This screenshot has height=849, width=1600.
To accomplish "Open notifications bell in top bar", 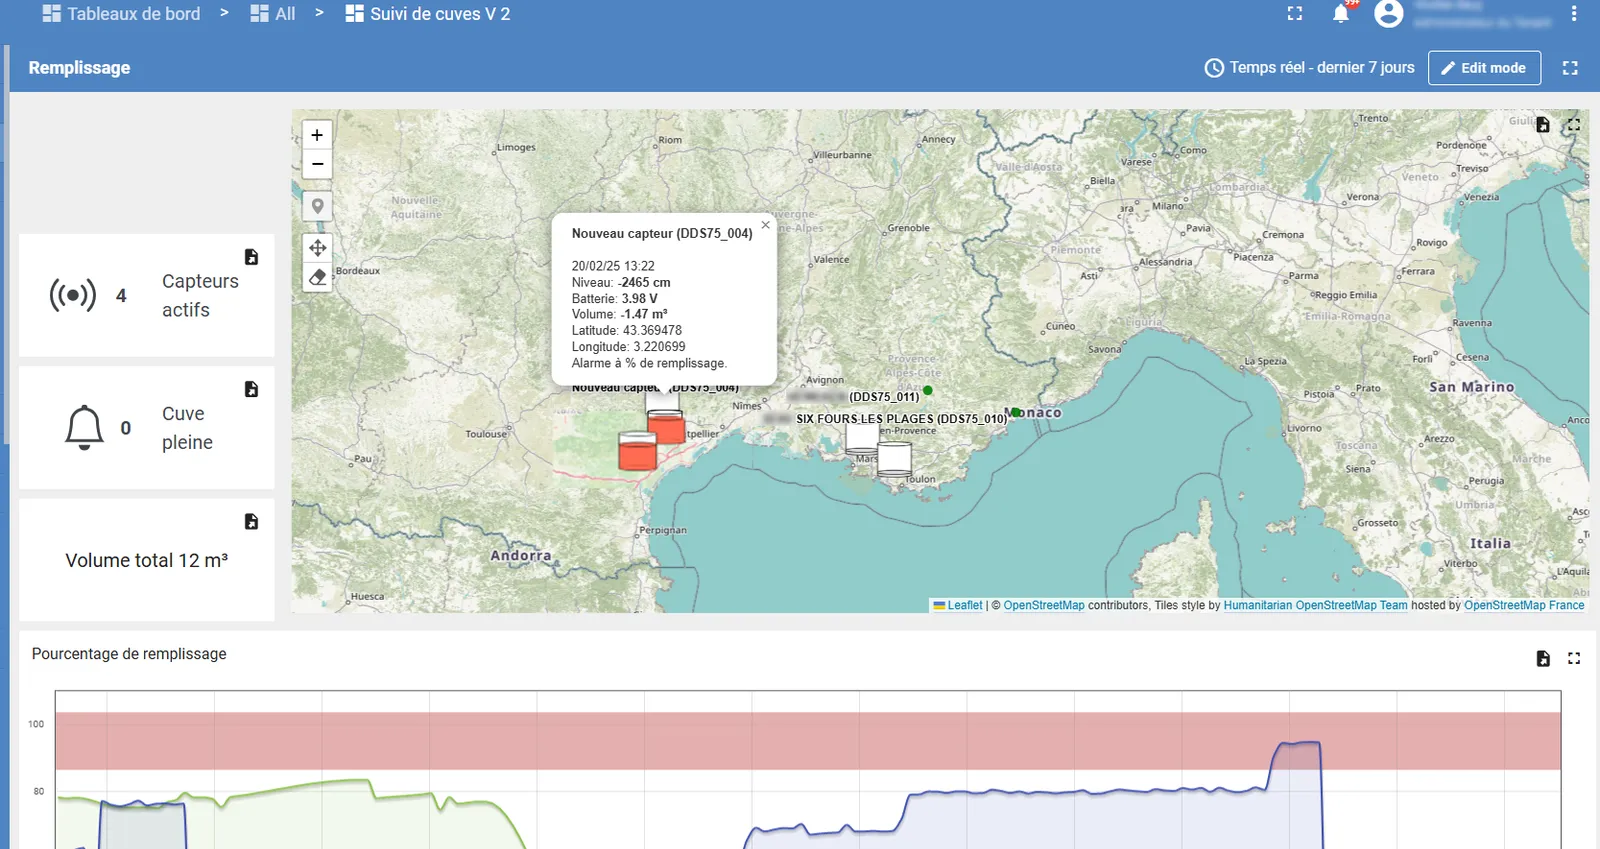I will click(1341, 13).
